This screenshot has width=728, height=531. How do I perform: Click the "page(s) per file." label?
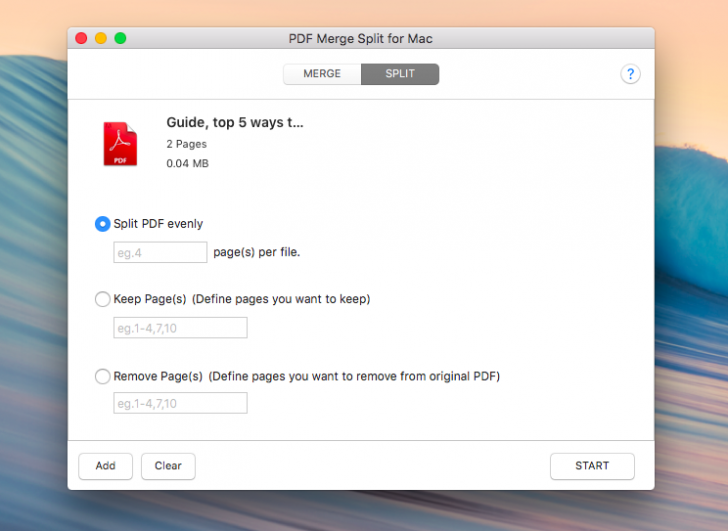tap(256, 252)
